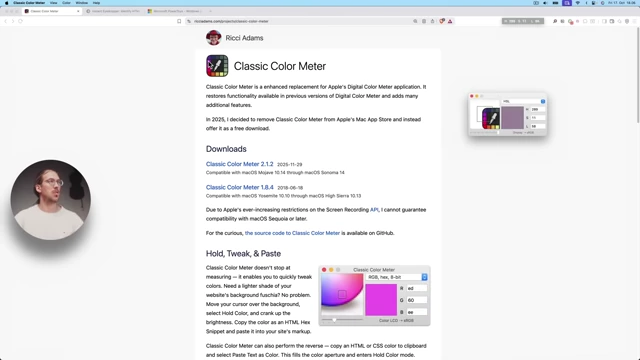Open the Classic Color Meter app menu
The height and width of the screenshot is (360, 640).
tap(29, 3)
